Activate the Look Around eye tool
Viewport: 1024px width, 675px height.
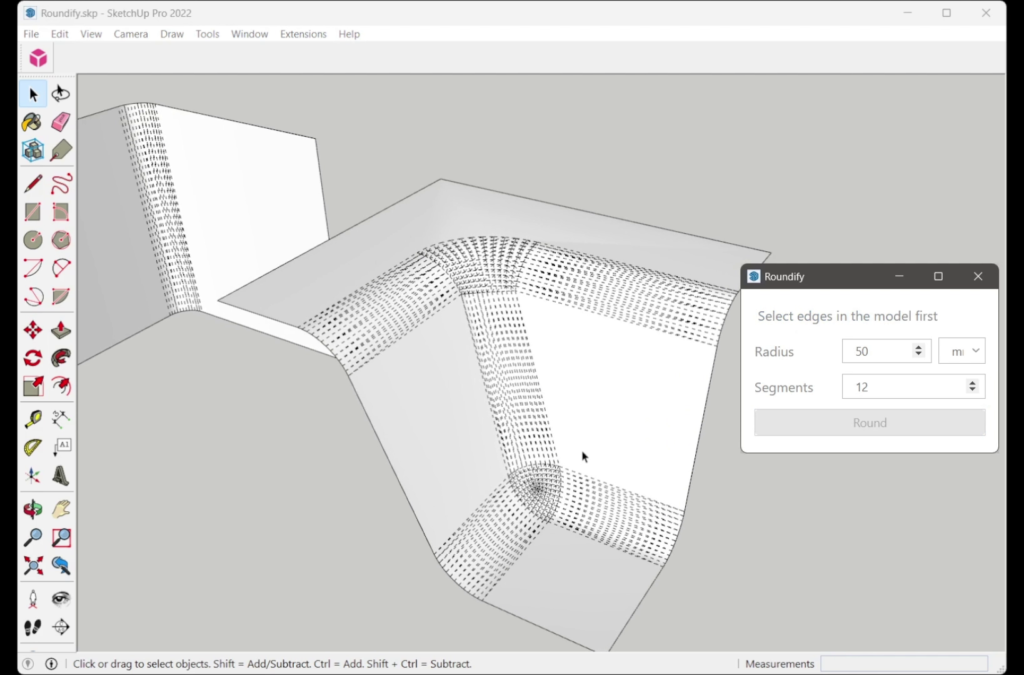click(61, 599)
